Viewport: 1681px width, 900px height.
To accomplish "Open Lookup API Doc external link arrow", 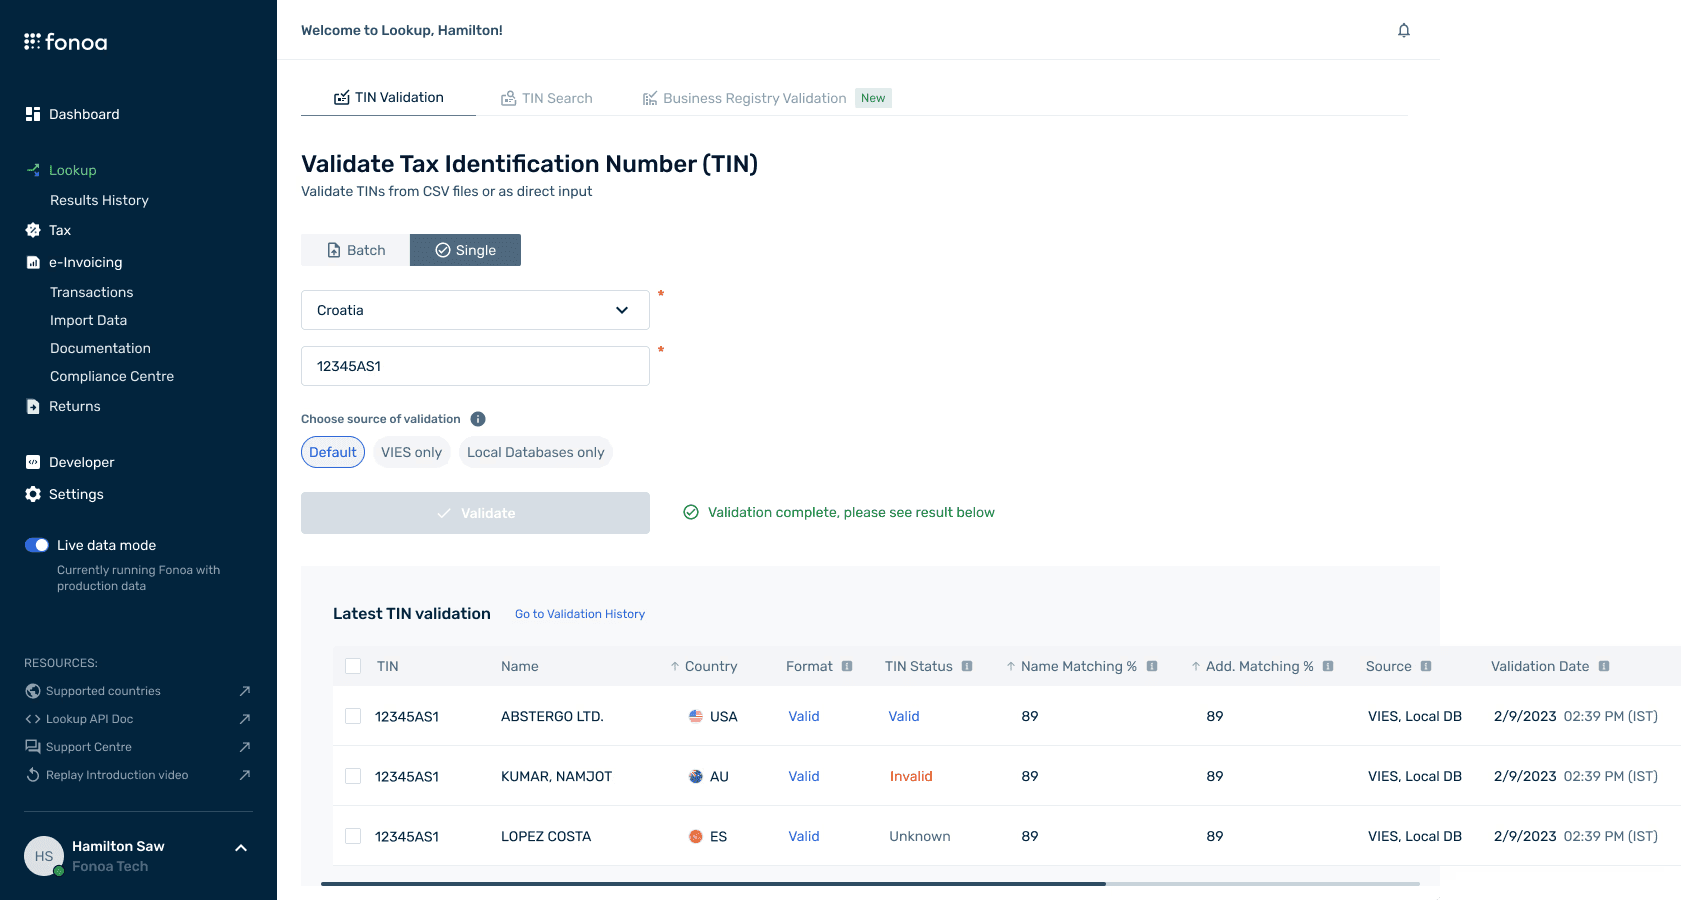I will click(x=245, y=719).
